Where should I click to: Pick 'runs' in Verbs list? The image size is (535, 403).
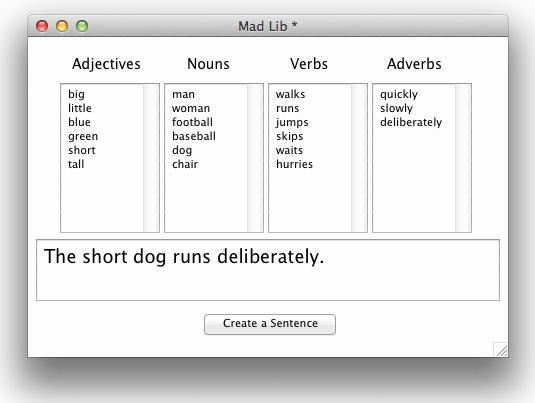pyautogui.click(x=288, y=108)
